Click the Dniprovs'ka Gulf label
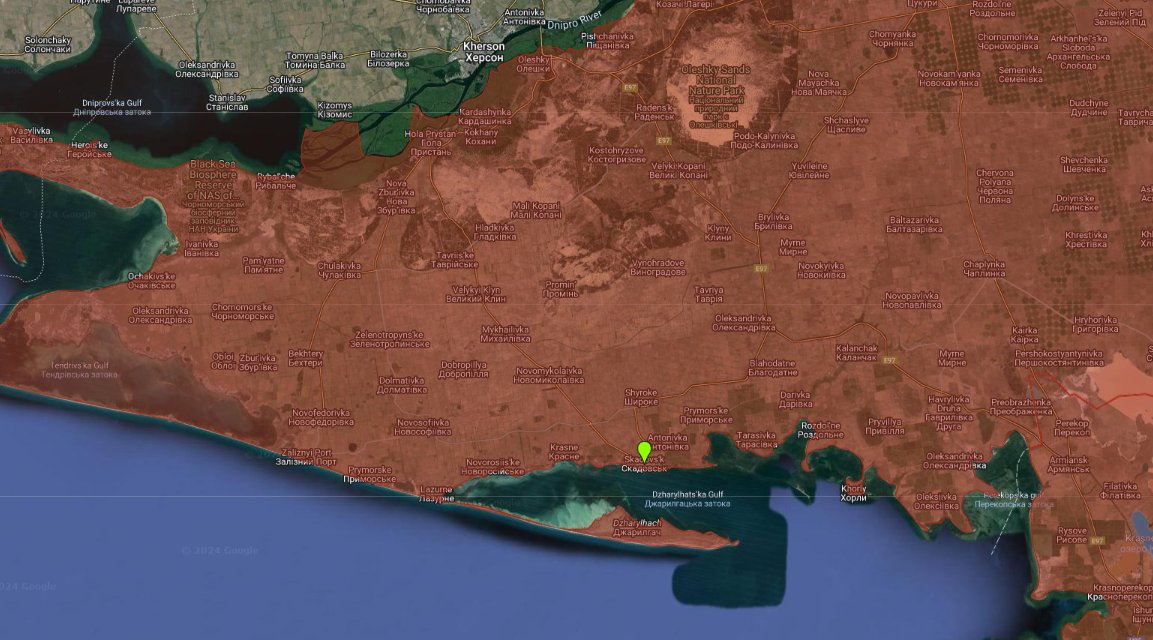 coord(112,107)
